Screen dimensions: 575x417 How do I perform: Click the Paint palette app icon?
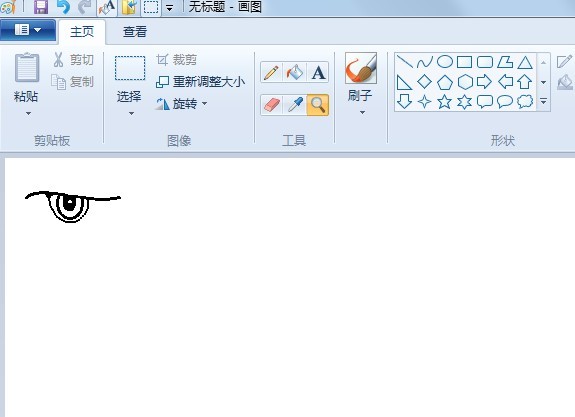[x=7, y=7]
